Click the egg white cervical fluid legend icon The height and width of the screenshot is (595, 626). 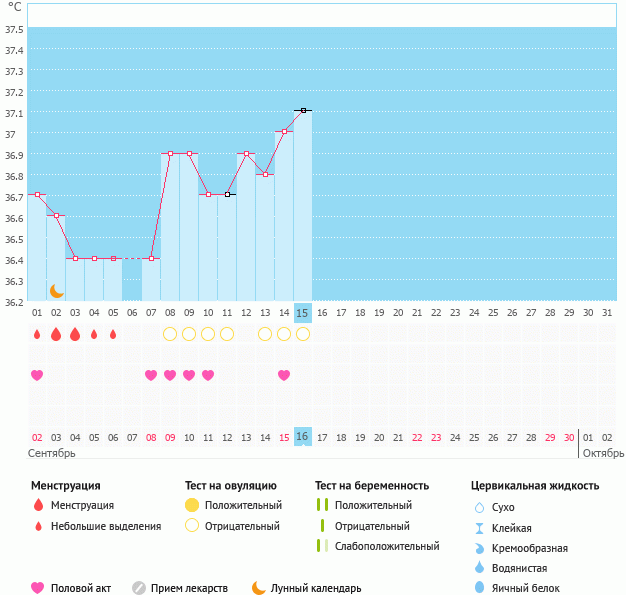(479, 588)
